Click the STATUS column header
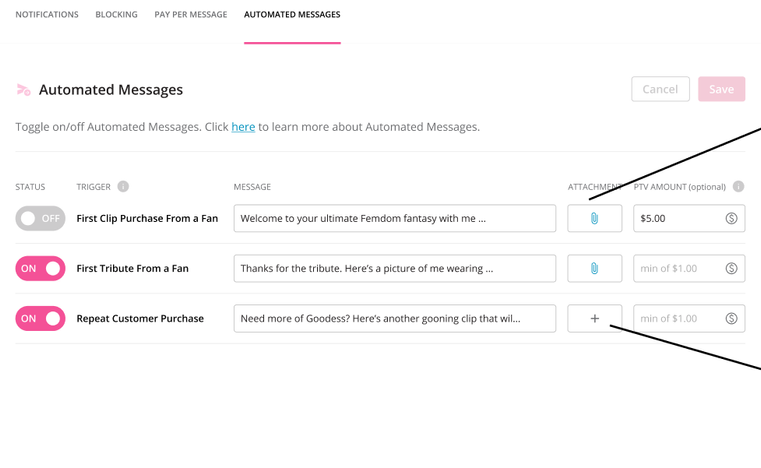 click(x=30, y=187)
